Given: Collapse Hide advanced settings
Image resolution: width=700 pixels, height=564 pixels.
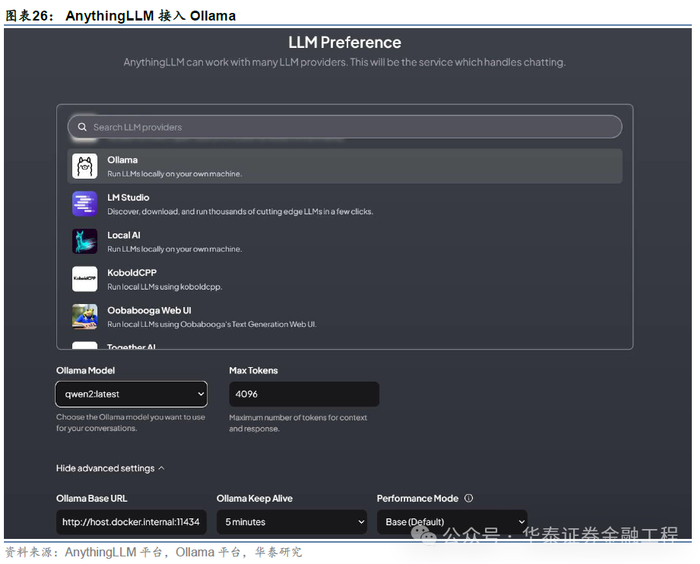Looking at the screenshot, I should (110, 468).
